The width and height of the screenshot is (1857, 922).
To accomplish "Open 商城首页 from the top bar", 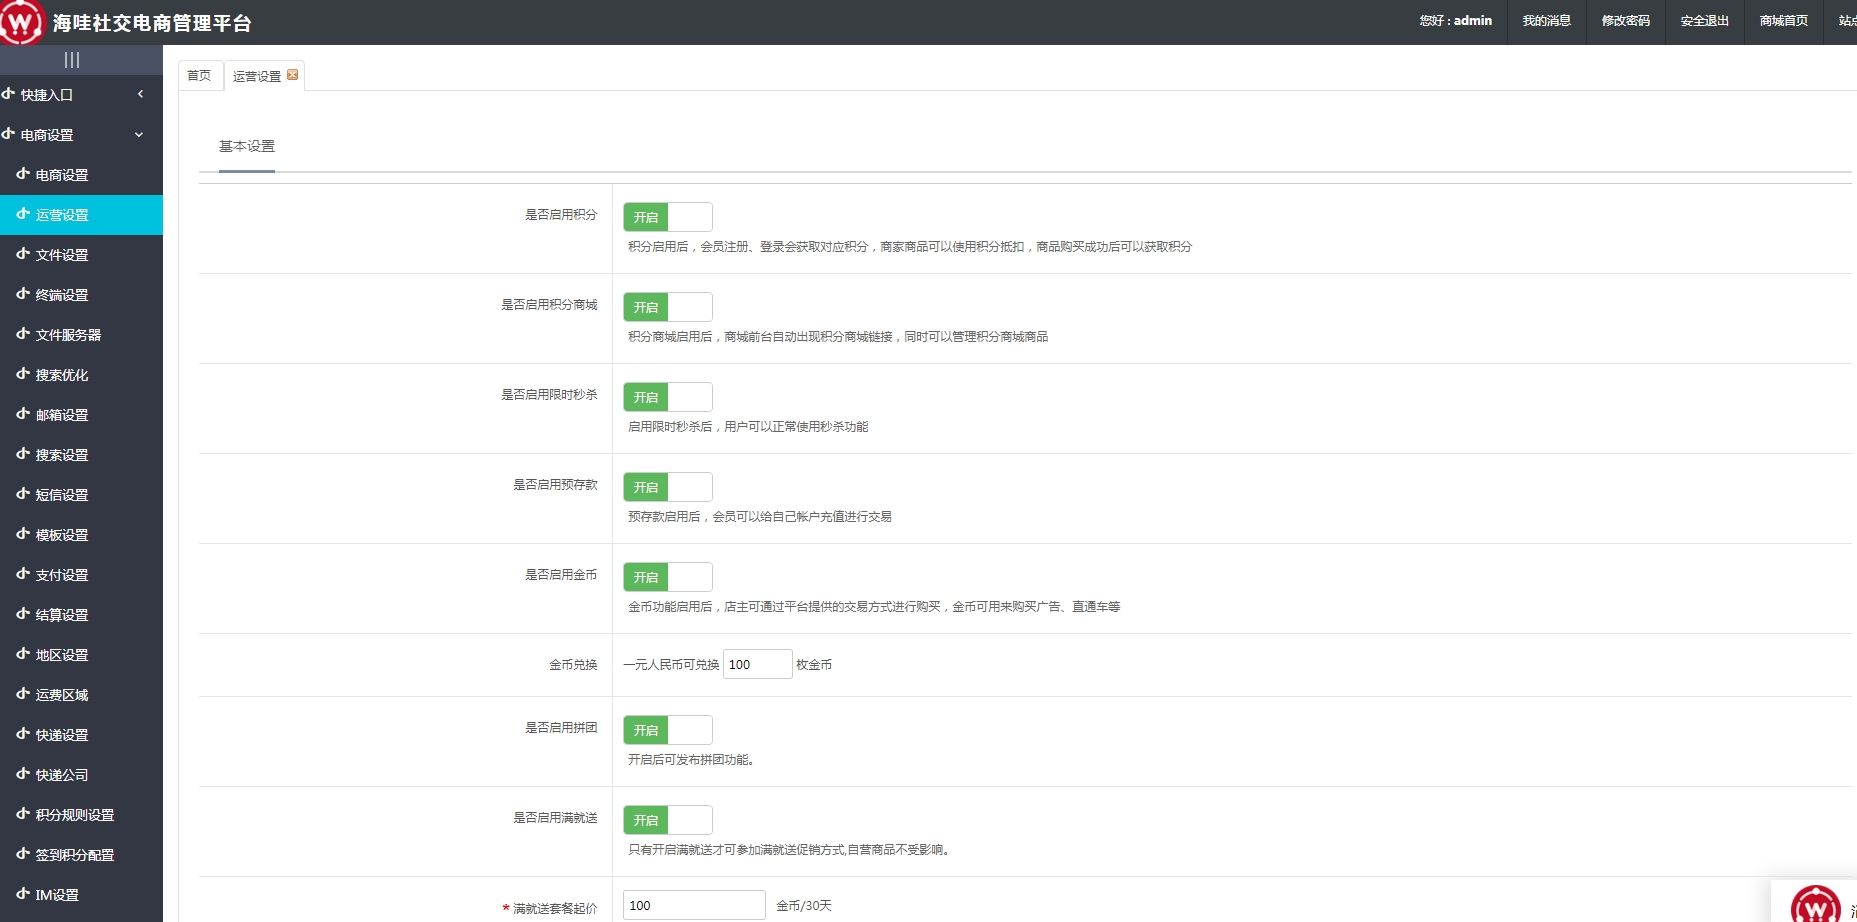I will tap(1783, 20).
